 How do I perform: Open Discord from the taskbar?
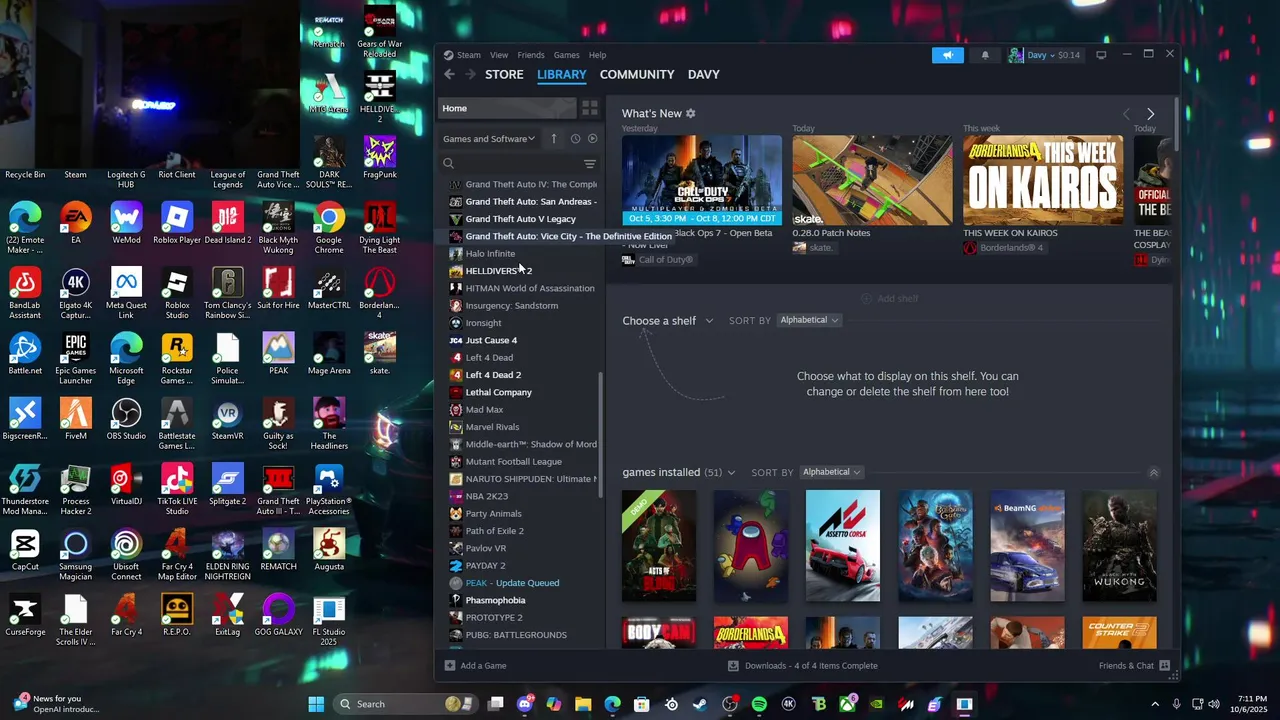525,704
